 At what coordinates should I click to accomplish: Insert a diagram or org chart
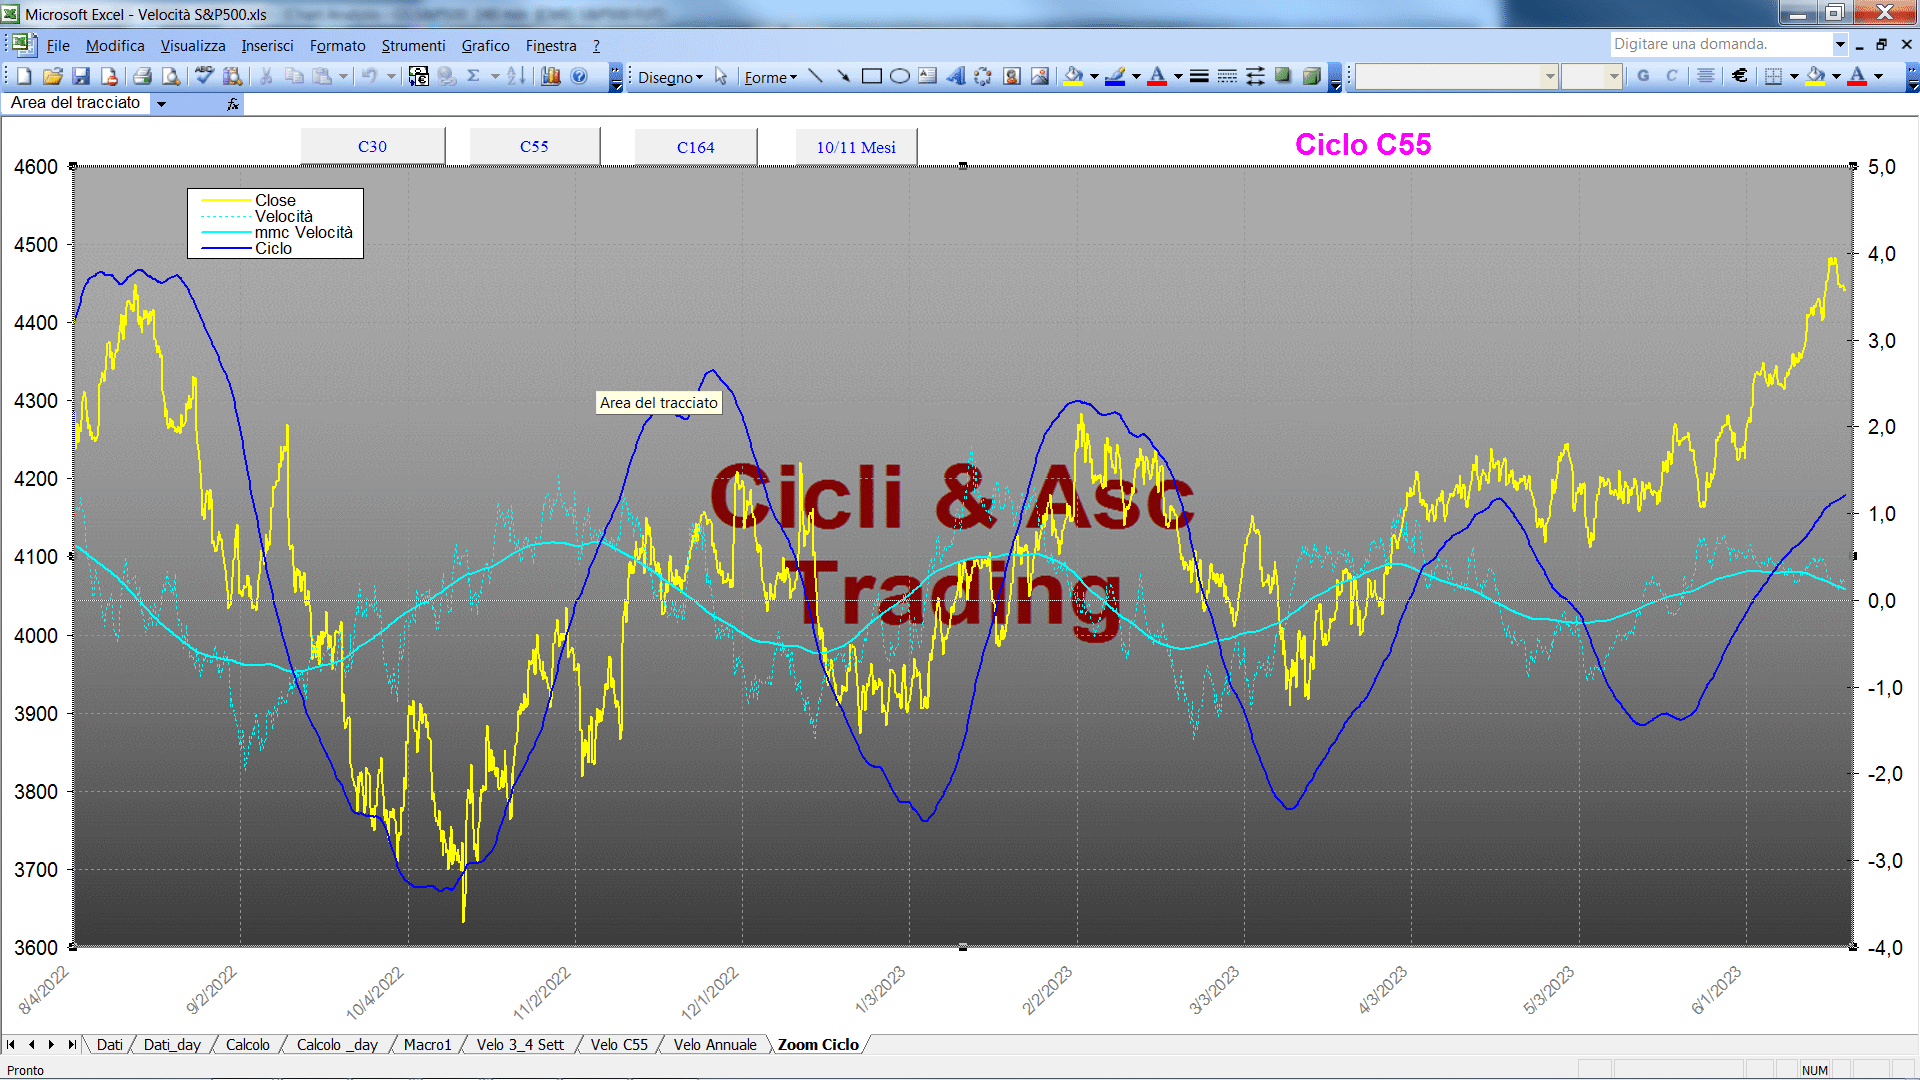point(983,76)
